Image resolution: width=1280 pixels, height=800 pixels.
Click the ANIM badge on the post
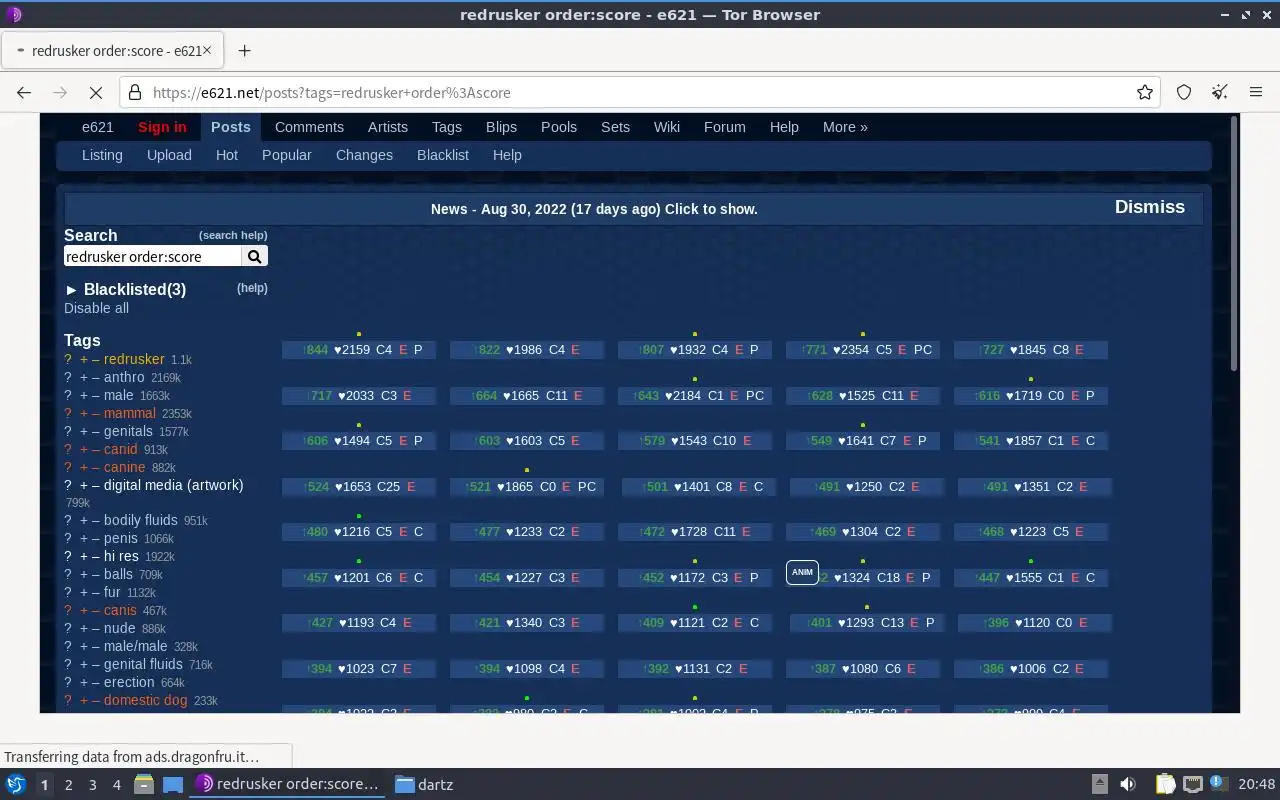click(802, 572)
